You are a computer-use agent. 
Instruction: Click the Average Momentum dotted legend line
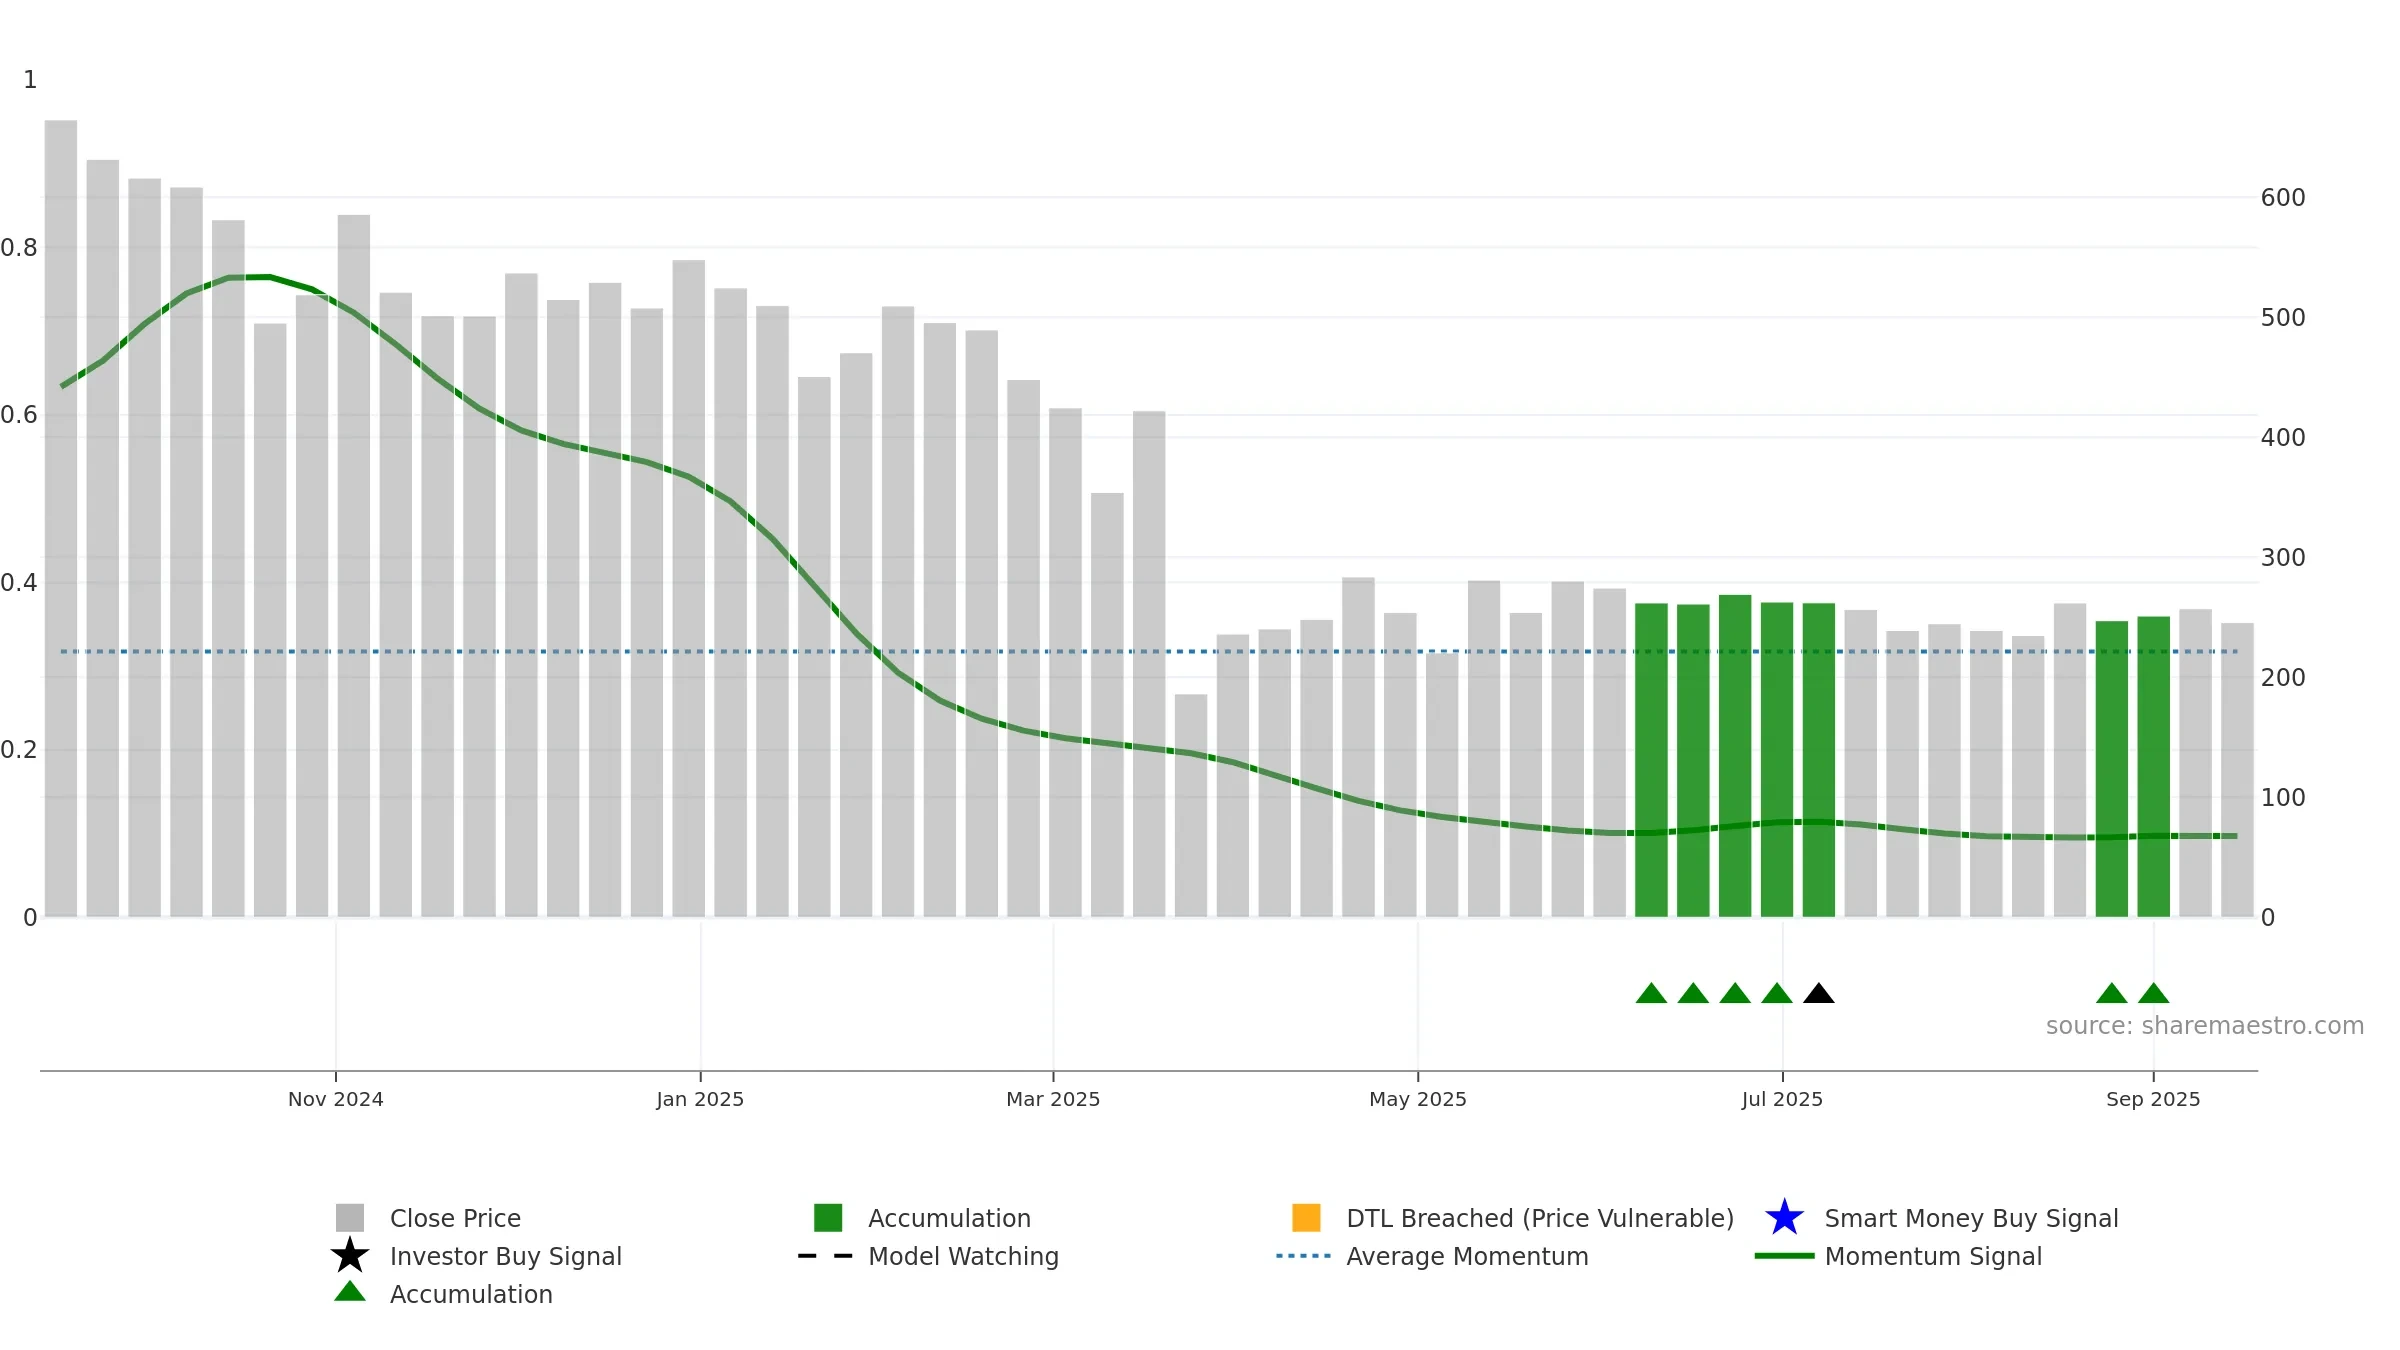pos(1304,1256)
